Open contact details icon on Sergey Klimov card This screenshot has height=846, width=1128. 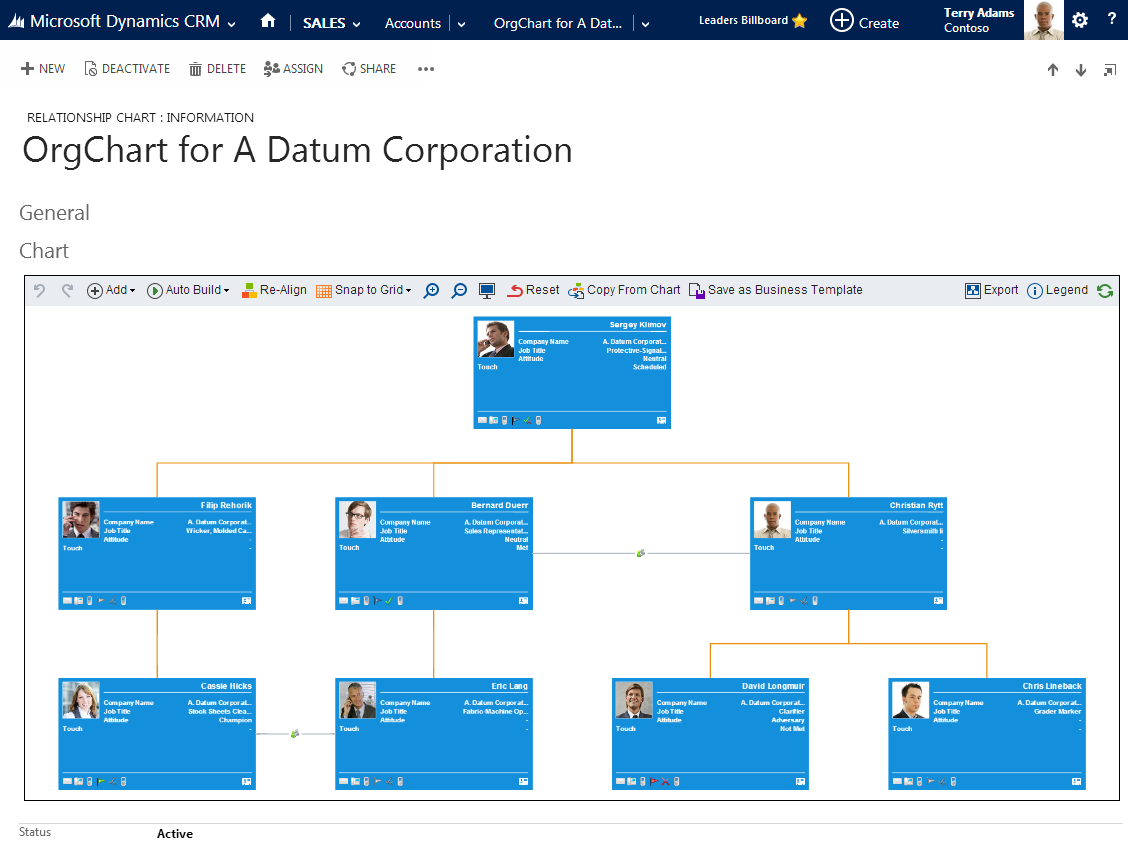coord(661,420)
